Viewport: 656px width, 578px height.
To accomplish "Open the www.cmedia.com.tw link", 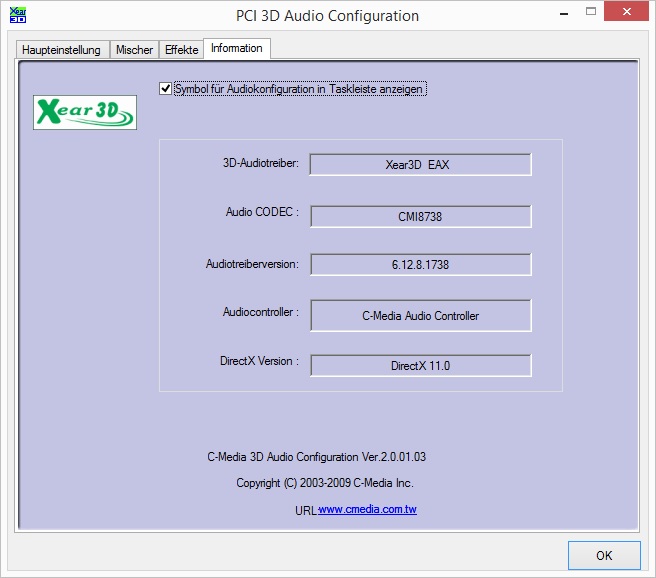I will pyautogui.click(x=367, y=509).
